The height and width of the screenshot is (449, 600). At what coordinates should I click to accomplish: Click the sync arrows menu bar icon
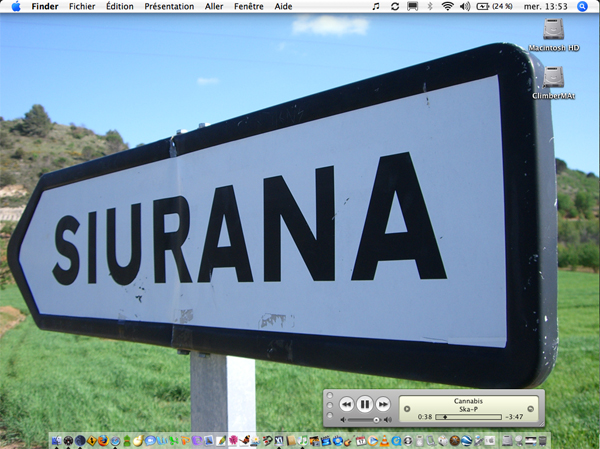(x=394, y=6)
